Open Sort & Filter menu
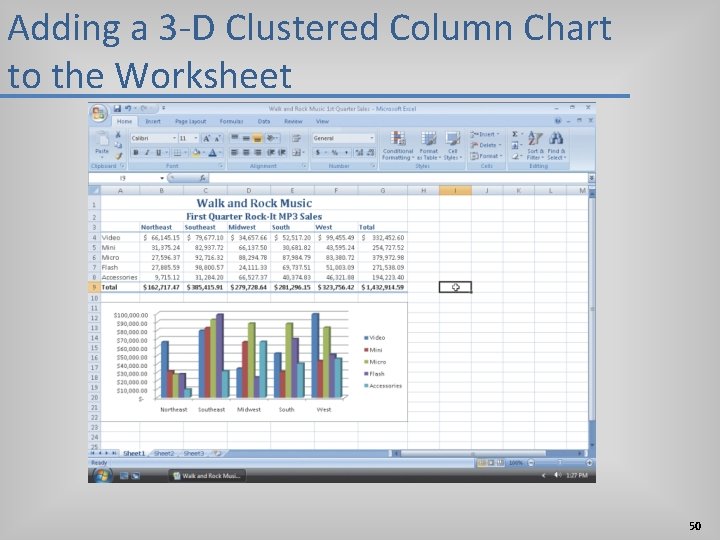 [535, 146]
